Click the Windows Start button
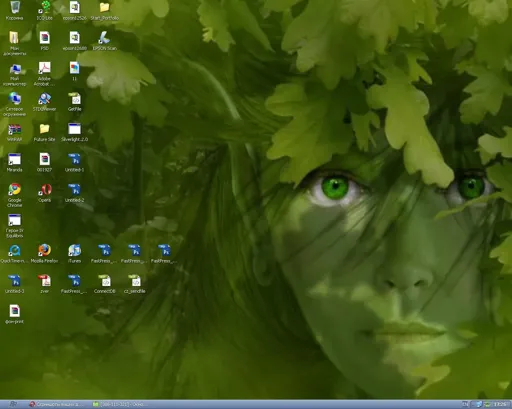This screenshot has width=512, height=409. [x=13, y=404]
